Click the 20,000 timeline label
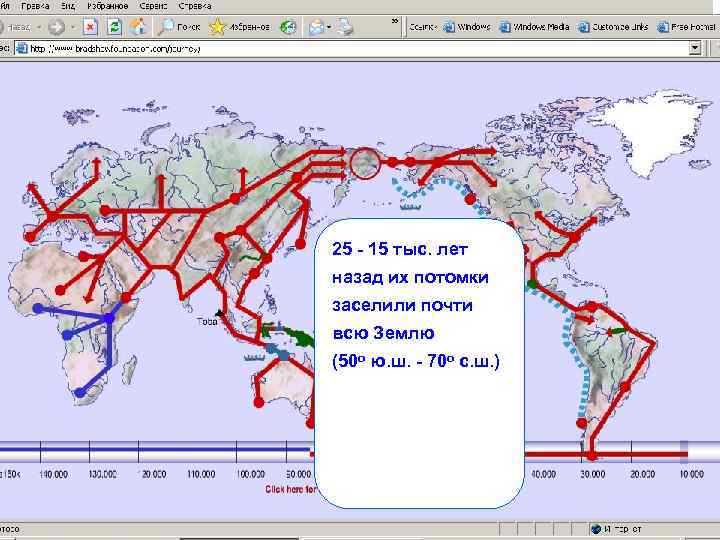This screenshot has height=540, width=720. pyautogui.click(x=642, y=474)
